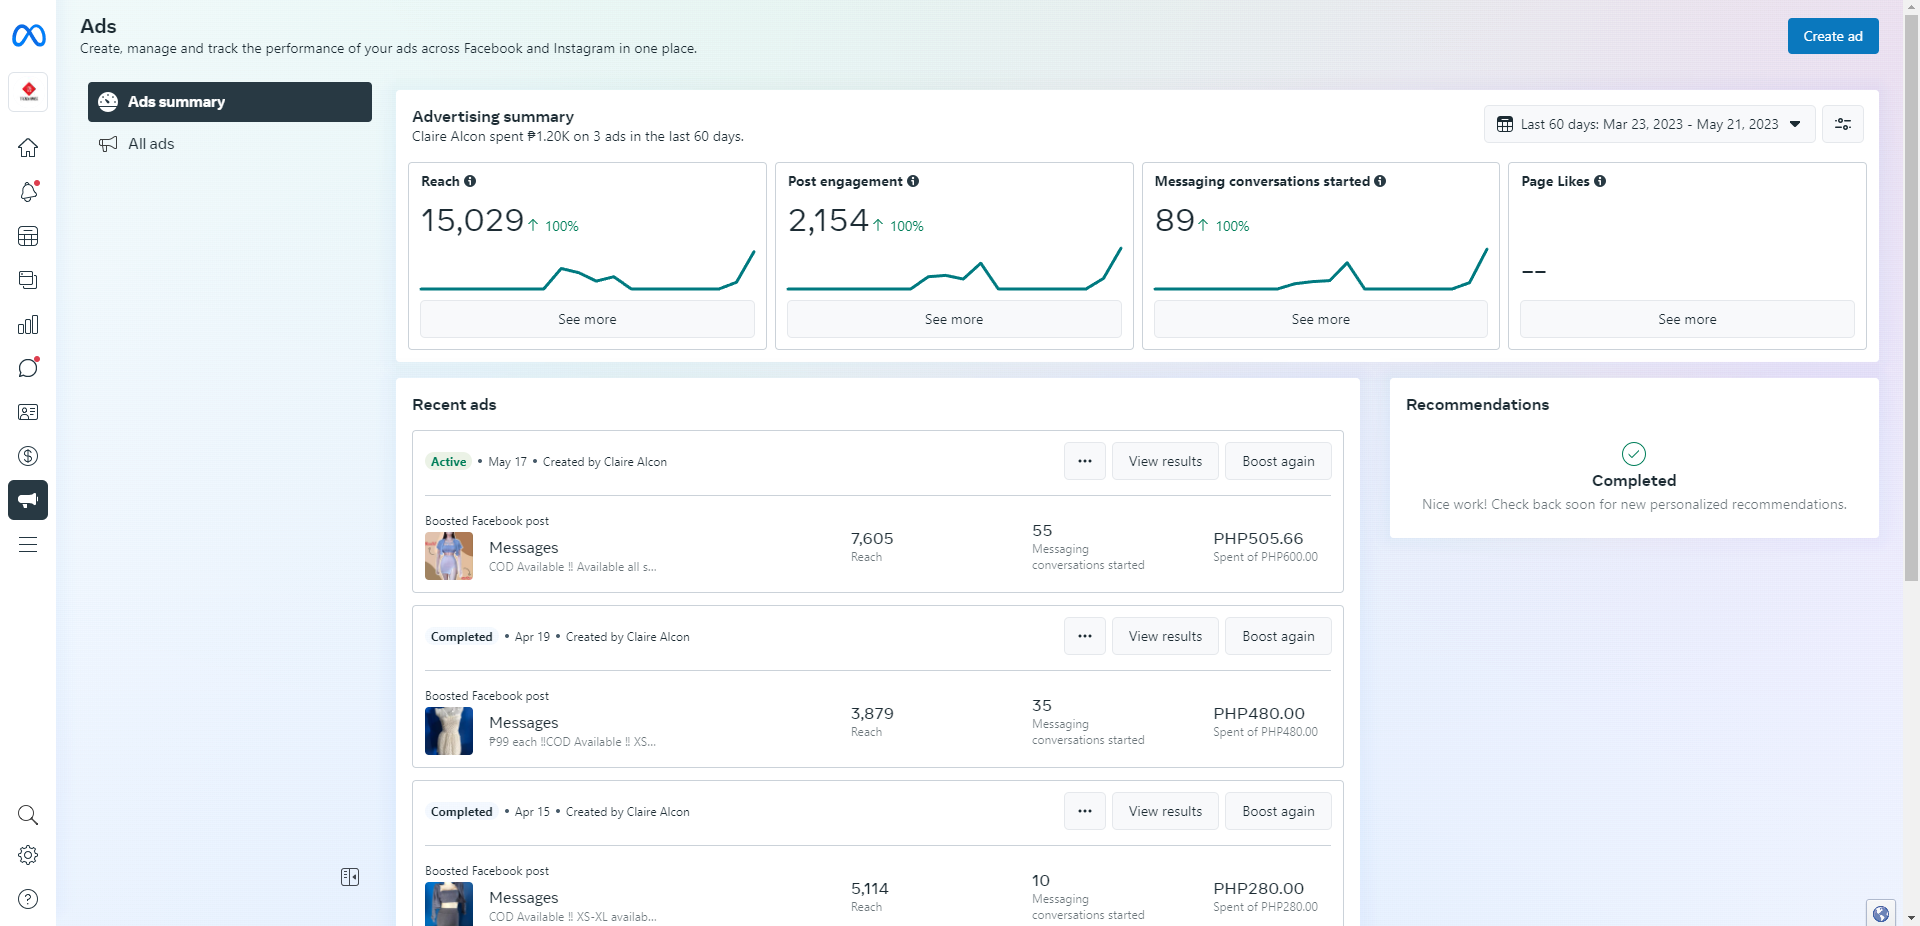Viewport: 1920px width, 926px height.
Task: Click the blue dress ad thumbnail
Action: click(449, 556)
